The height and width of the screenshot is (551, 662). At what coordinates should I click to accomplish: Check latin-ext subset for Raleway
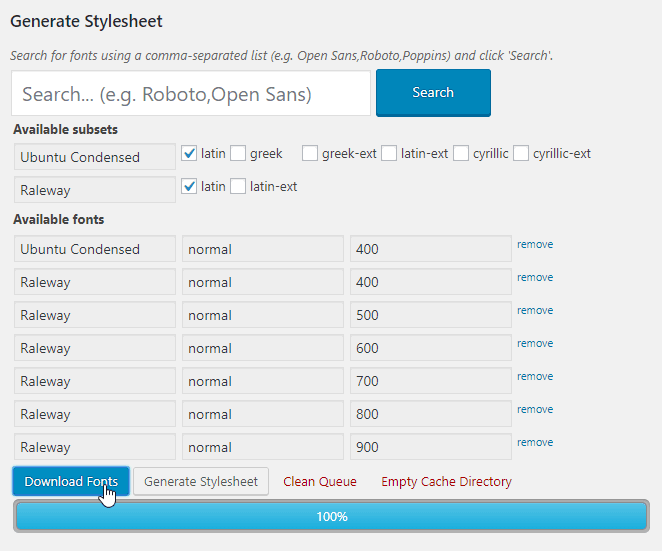pos(238,187)
